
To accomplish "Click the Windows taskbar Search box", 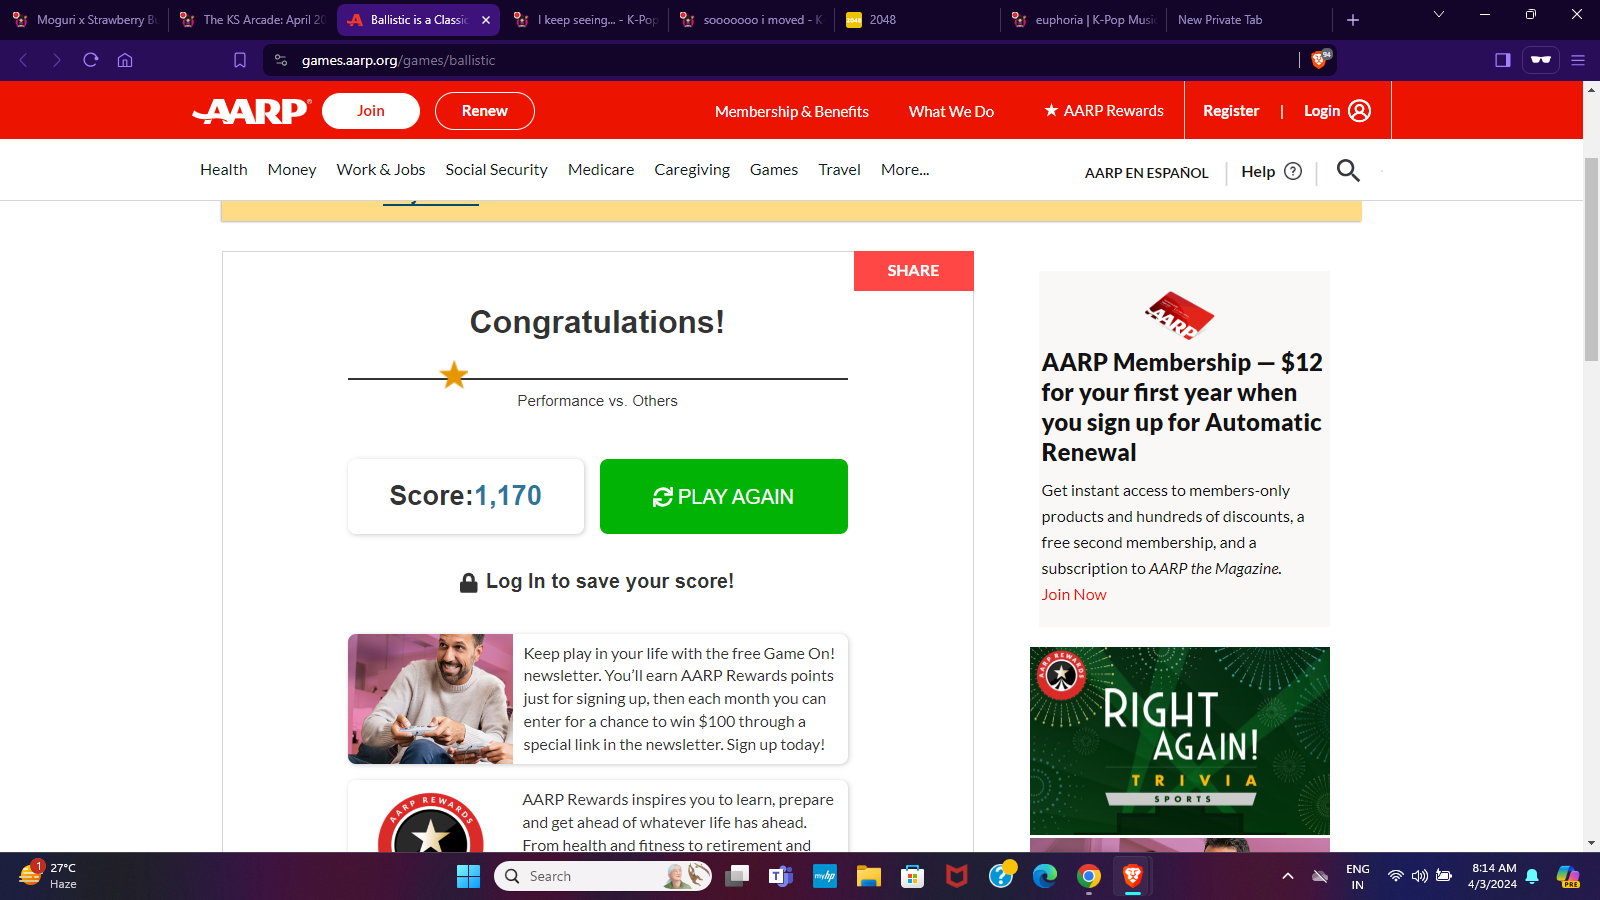I will point(604,876).
